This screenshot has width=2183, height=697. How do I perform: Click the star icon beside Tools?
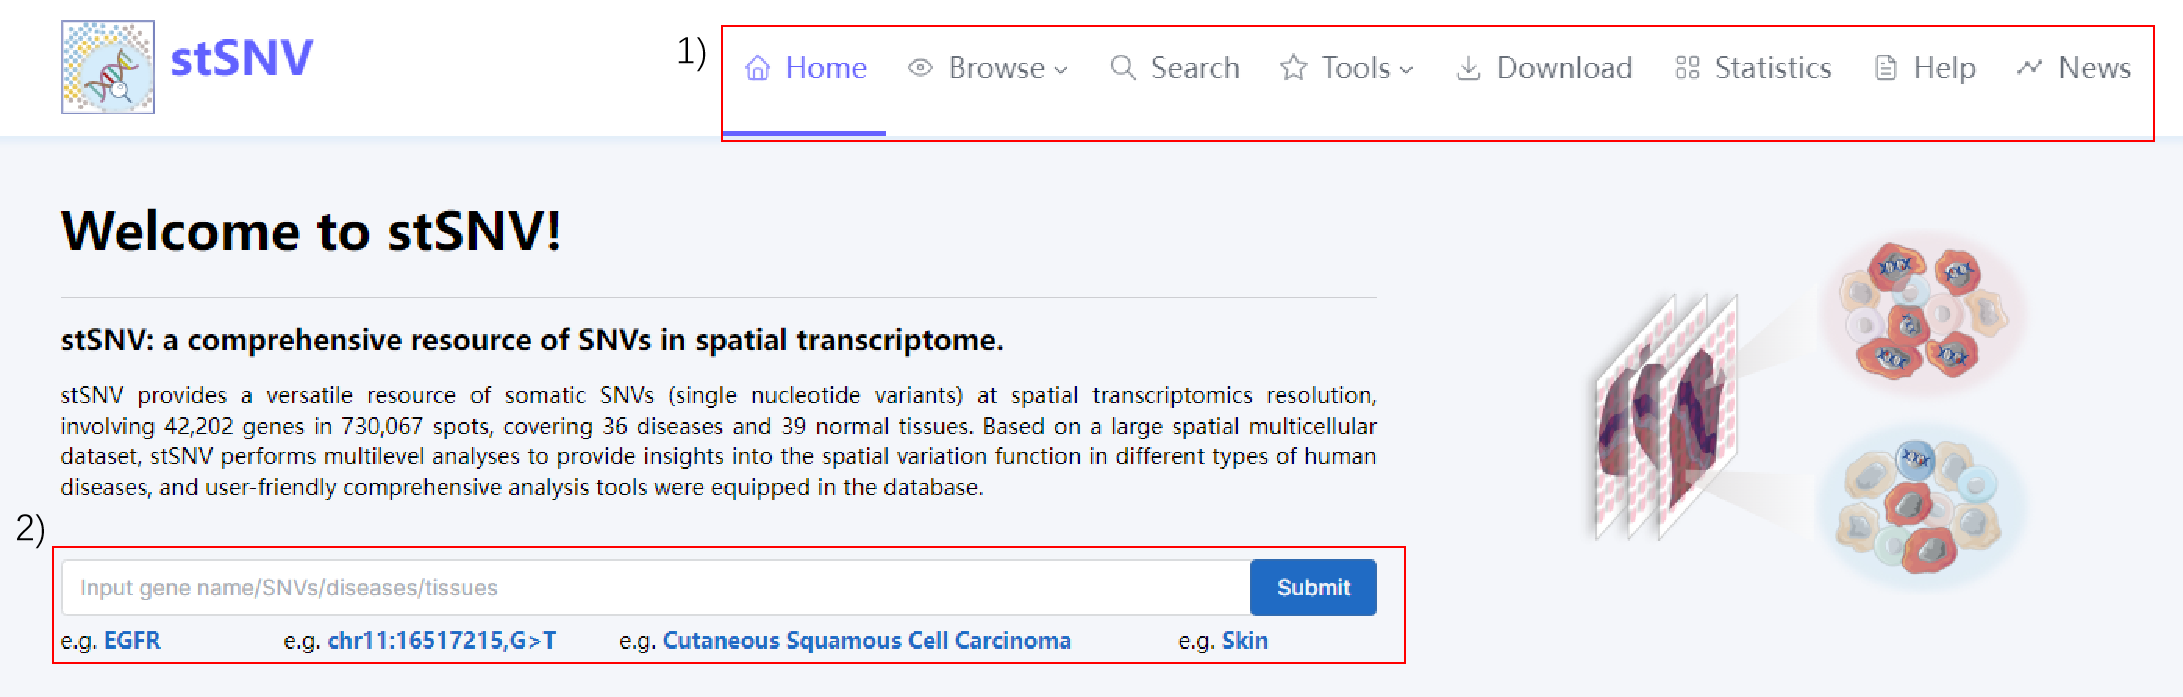click(x=1293, y=68)
